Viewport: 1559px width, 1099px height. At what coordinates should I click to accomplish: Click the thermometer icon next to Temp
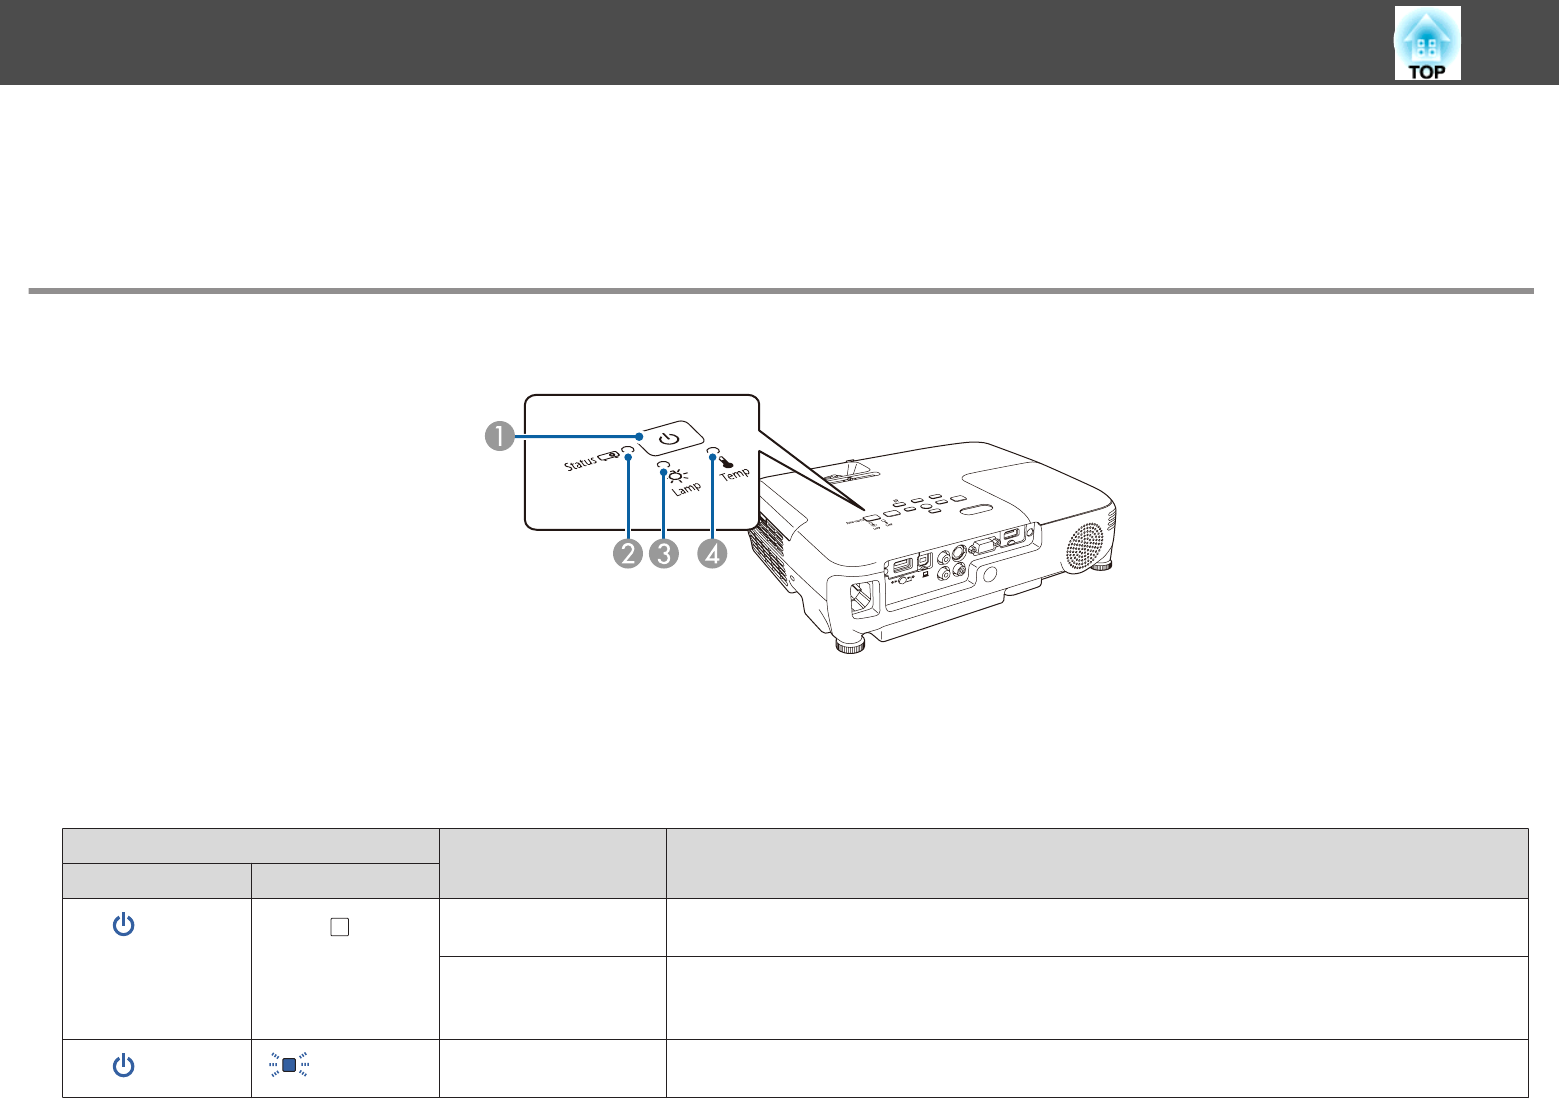[724, 462]
